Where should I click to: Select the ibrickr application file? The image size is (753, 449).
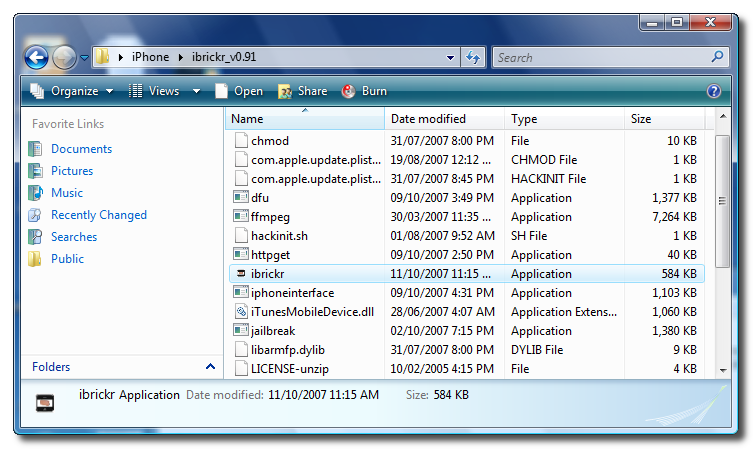[269, 274]
